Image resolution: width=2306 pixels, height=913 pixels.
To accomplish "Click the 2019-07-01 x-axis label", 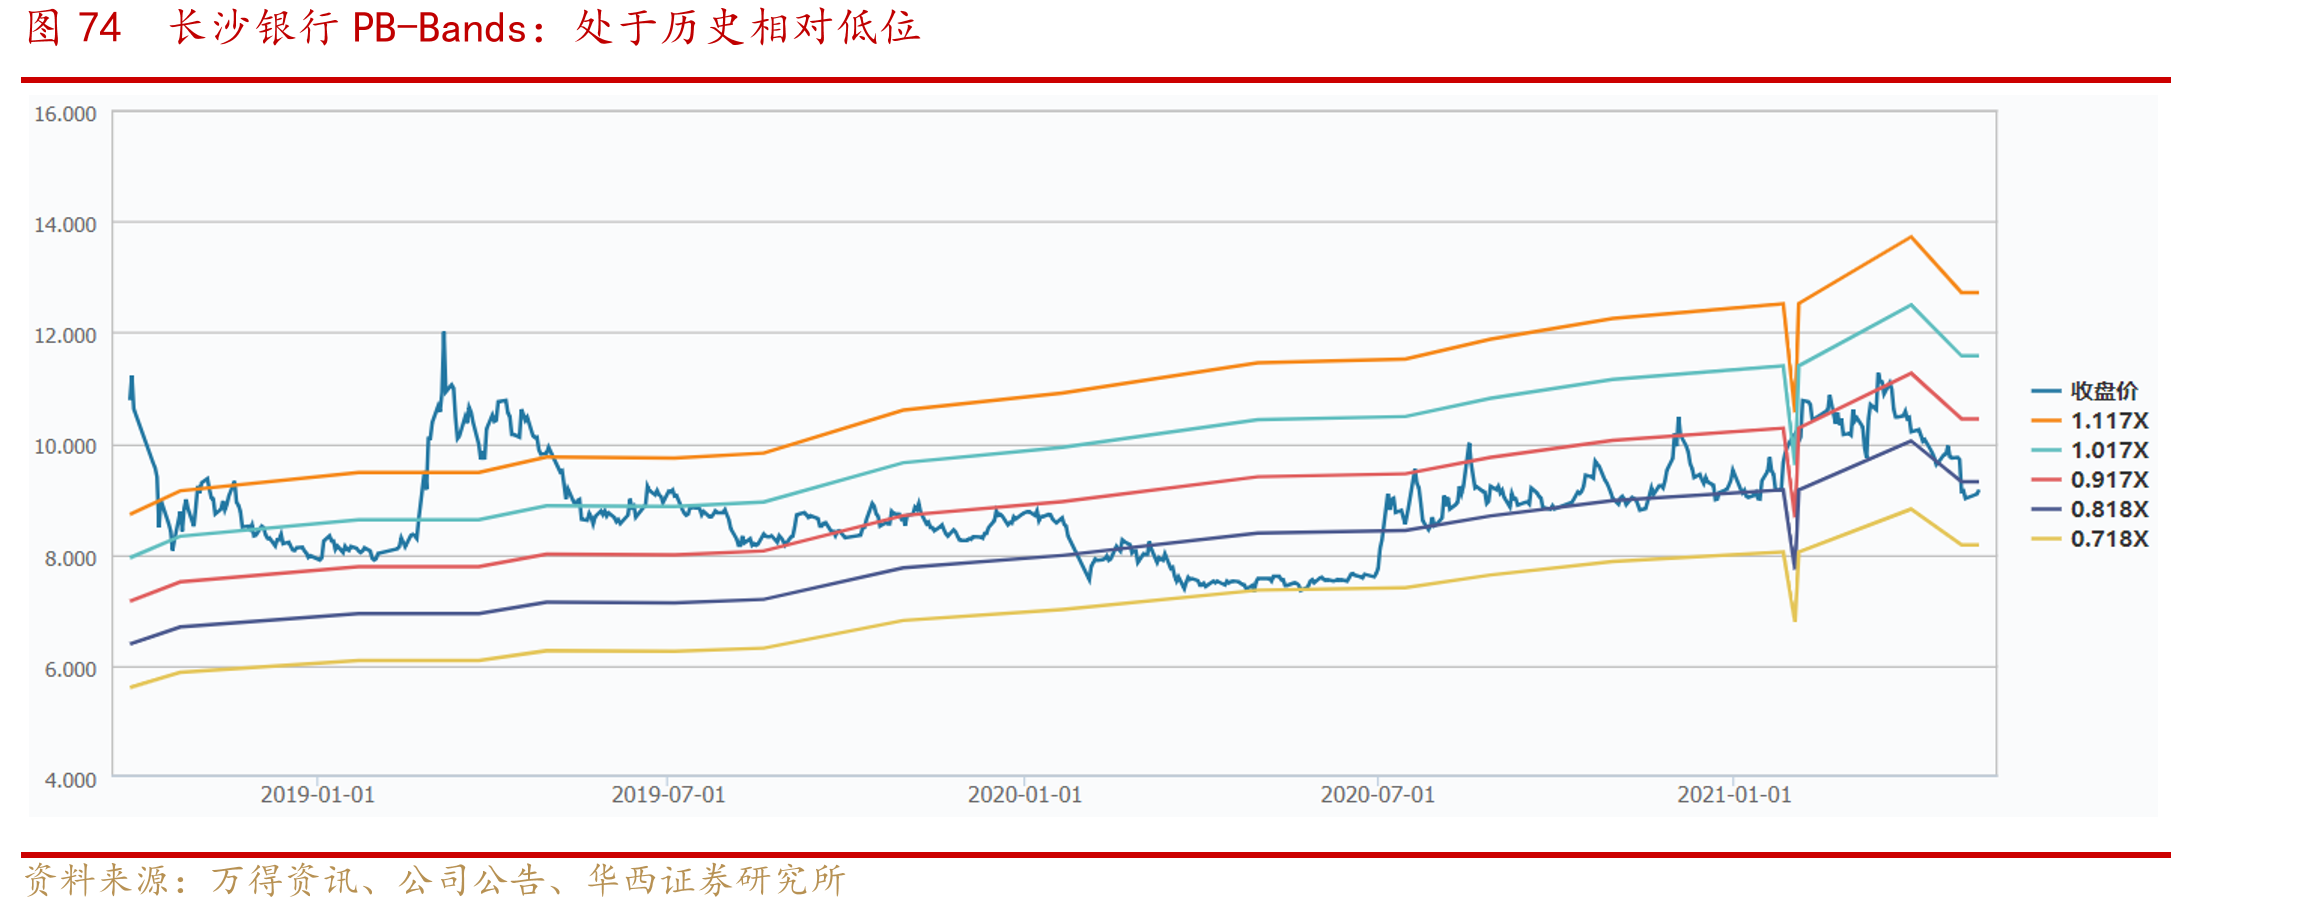I will click(x=668, y=795).
